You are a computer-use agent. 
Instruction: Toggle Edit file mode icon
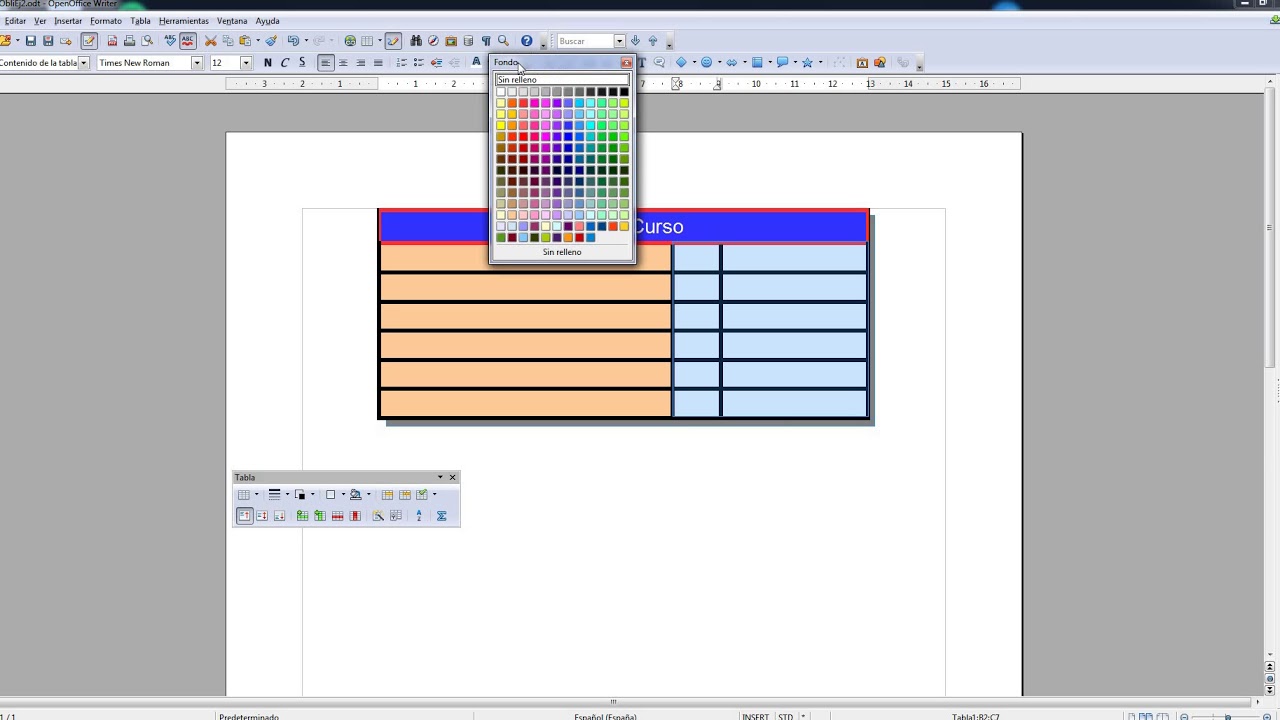click(89, 41)
